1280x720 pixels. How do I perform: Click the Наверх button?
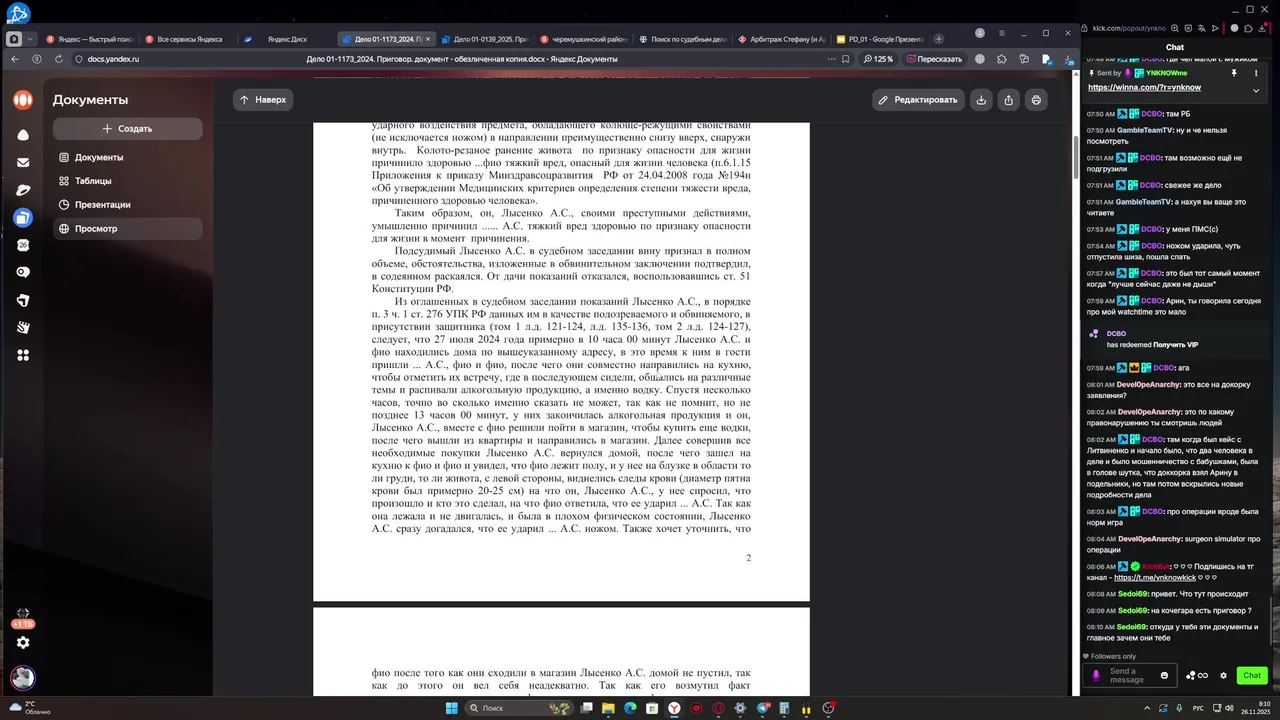[263, 100]
